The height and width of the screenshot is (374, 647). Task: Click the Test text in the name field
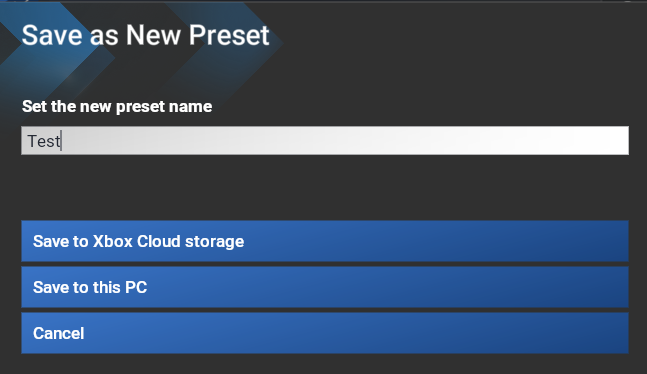pyautogui.click(x=44, y=141)
